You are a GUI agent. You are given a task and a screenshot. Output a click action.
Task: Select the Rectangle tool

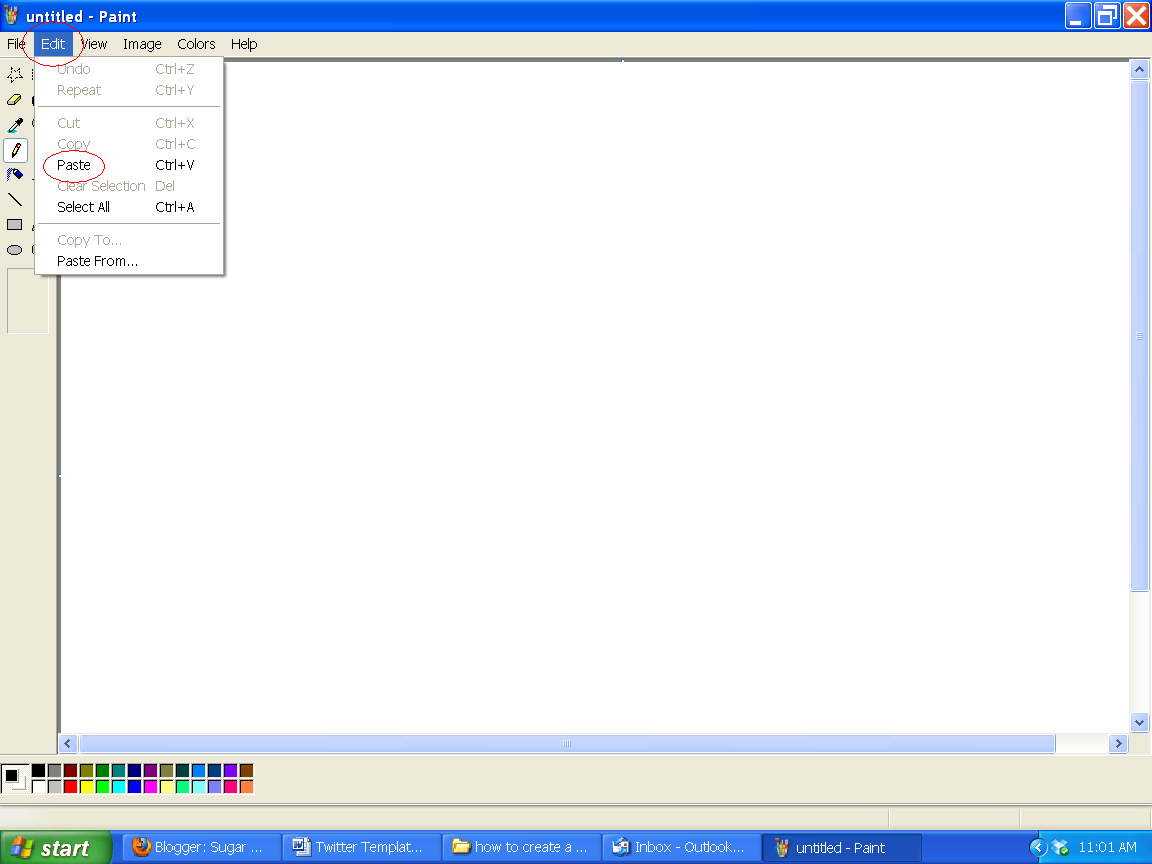14,224
